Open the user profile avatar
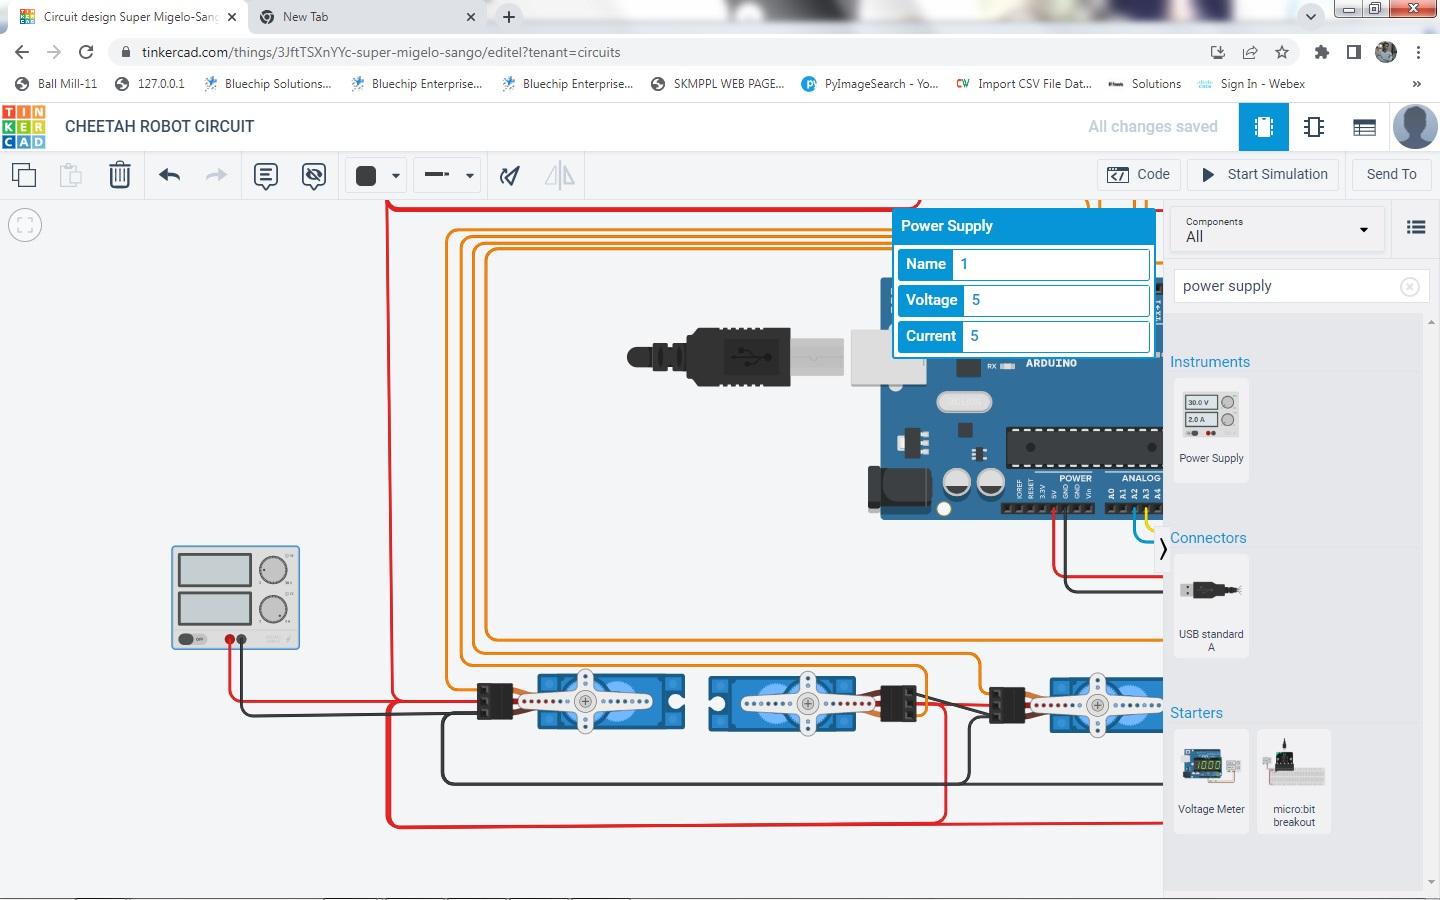1440x900 pixels. (1415, 127)
